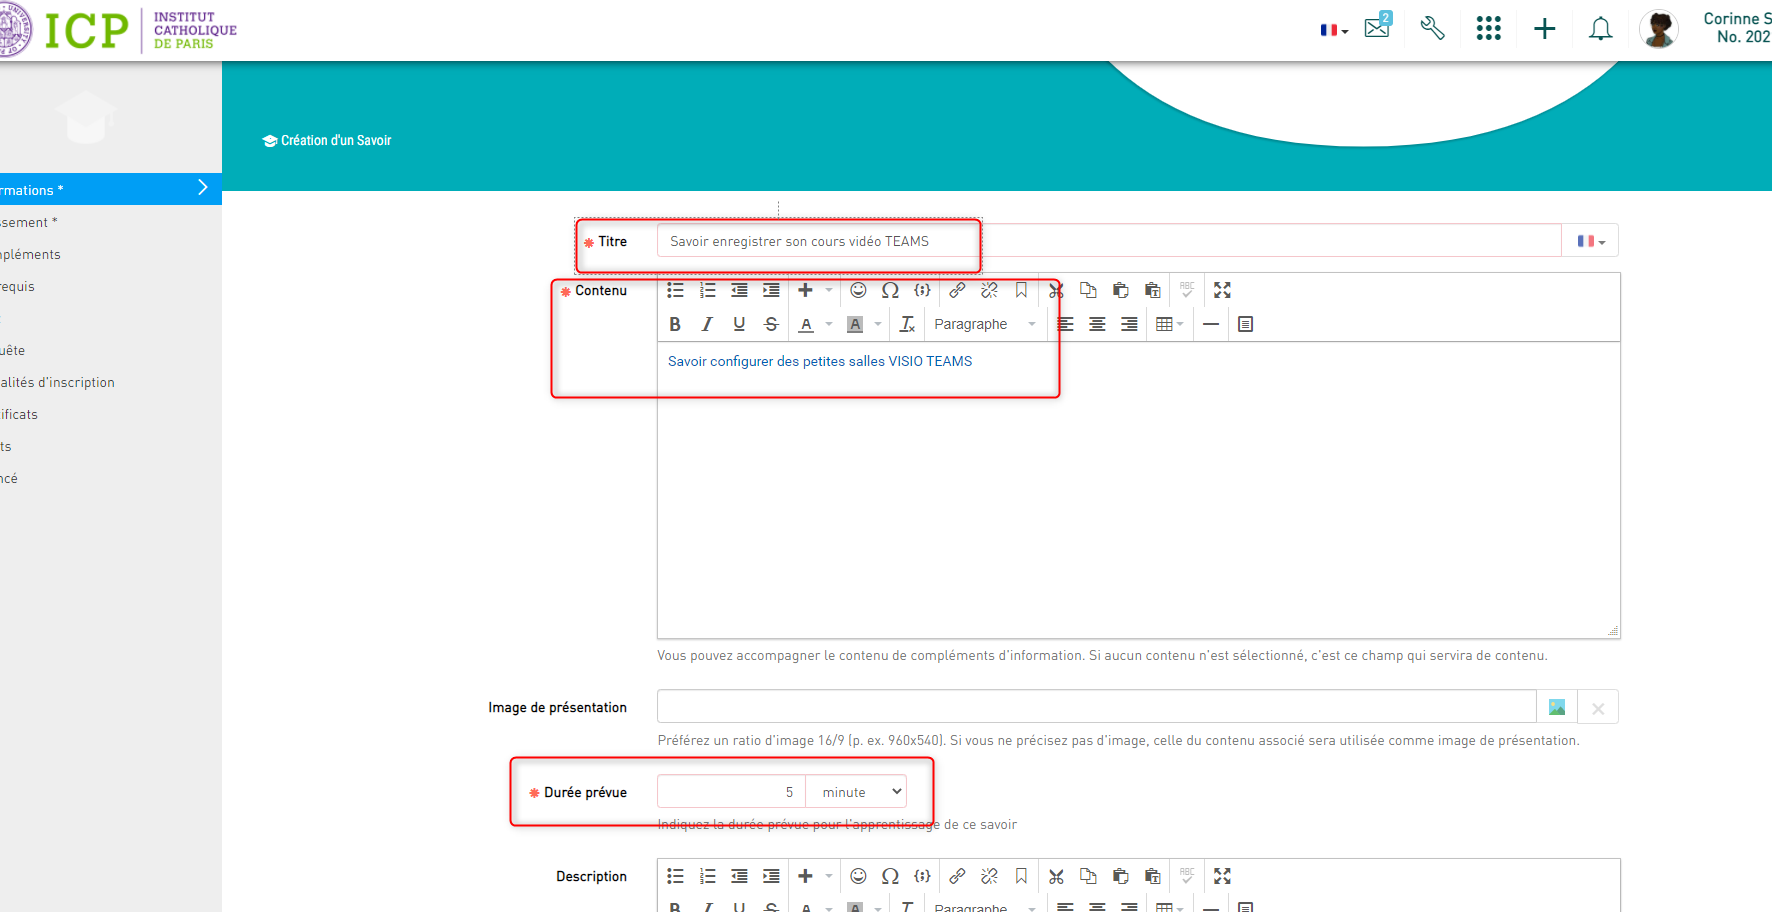Insert emoticon in the Contenu editor
The height and width of the screenshot is (912, 1772).
[858, 290]
